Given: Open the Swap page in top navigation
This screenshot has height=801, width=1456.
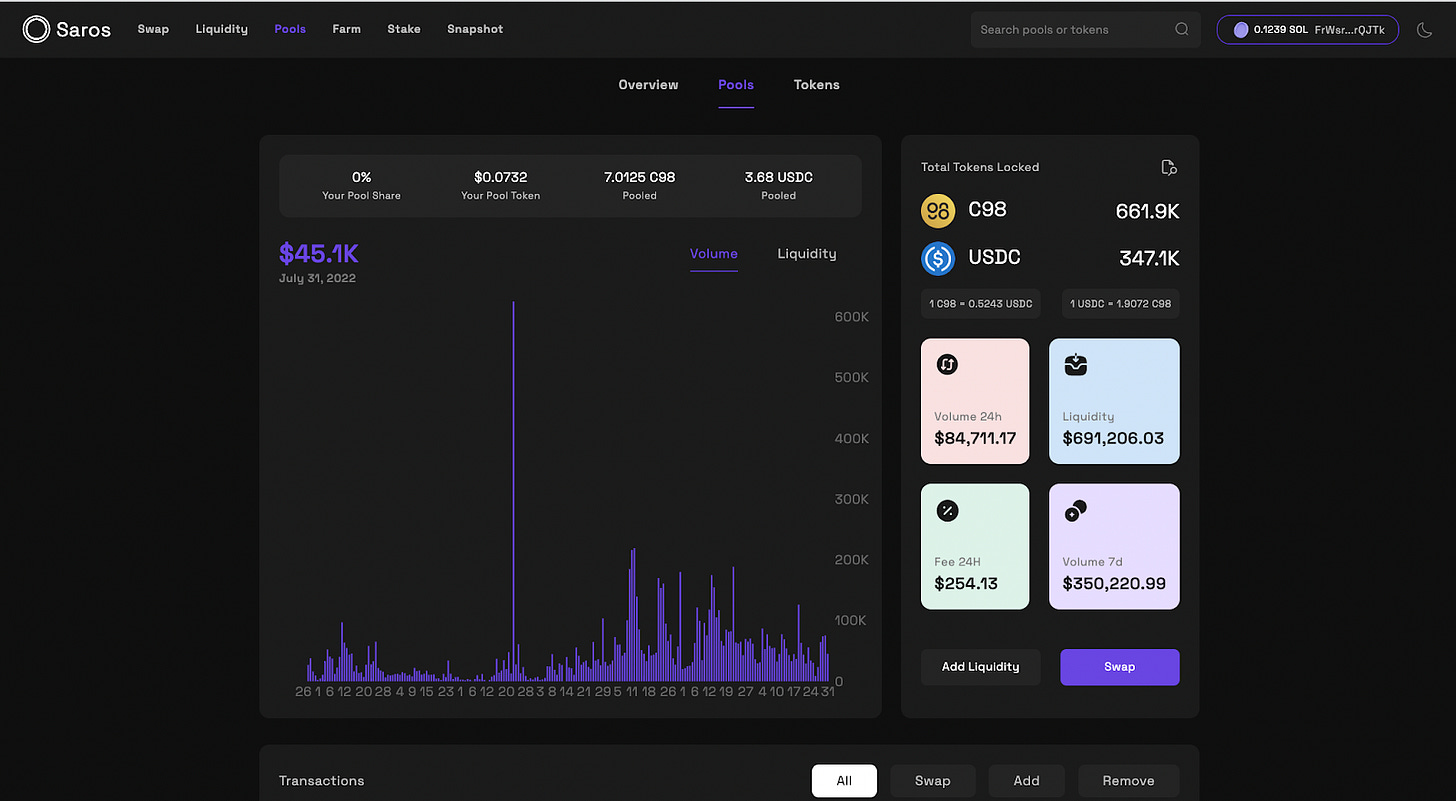Looking at the screenshot, I should [x=153, y=29].
